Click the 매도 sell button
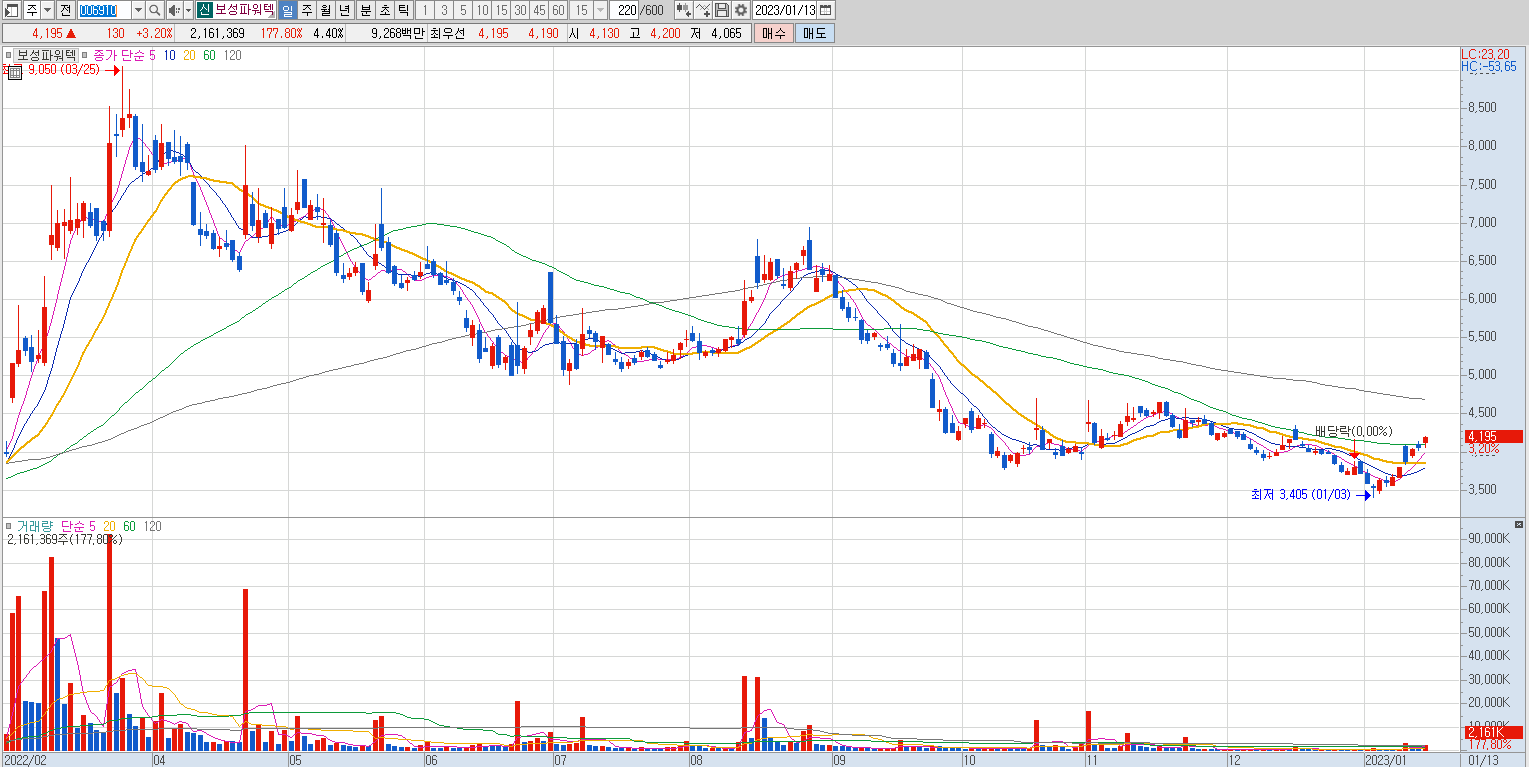1529x767 pixels. click(x=814, y=33)
